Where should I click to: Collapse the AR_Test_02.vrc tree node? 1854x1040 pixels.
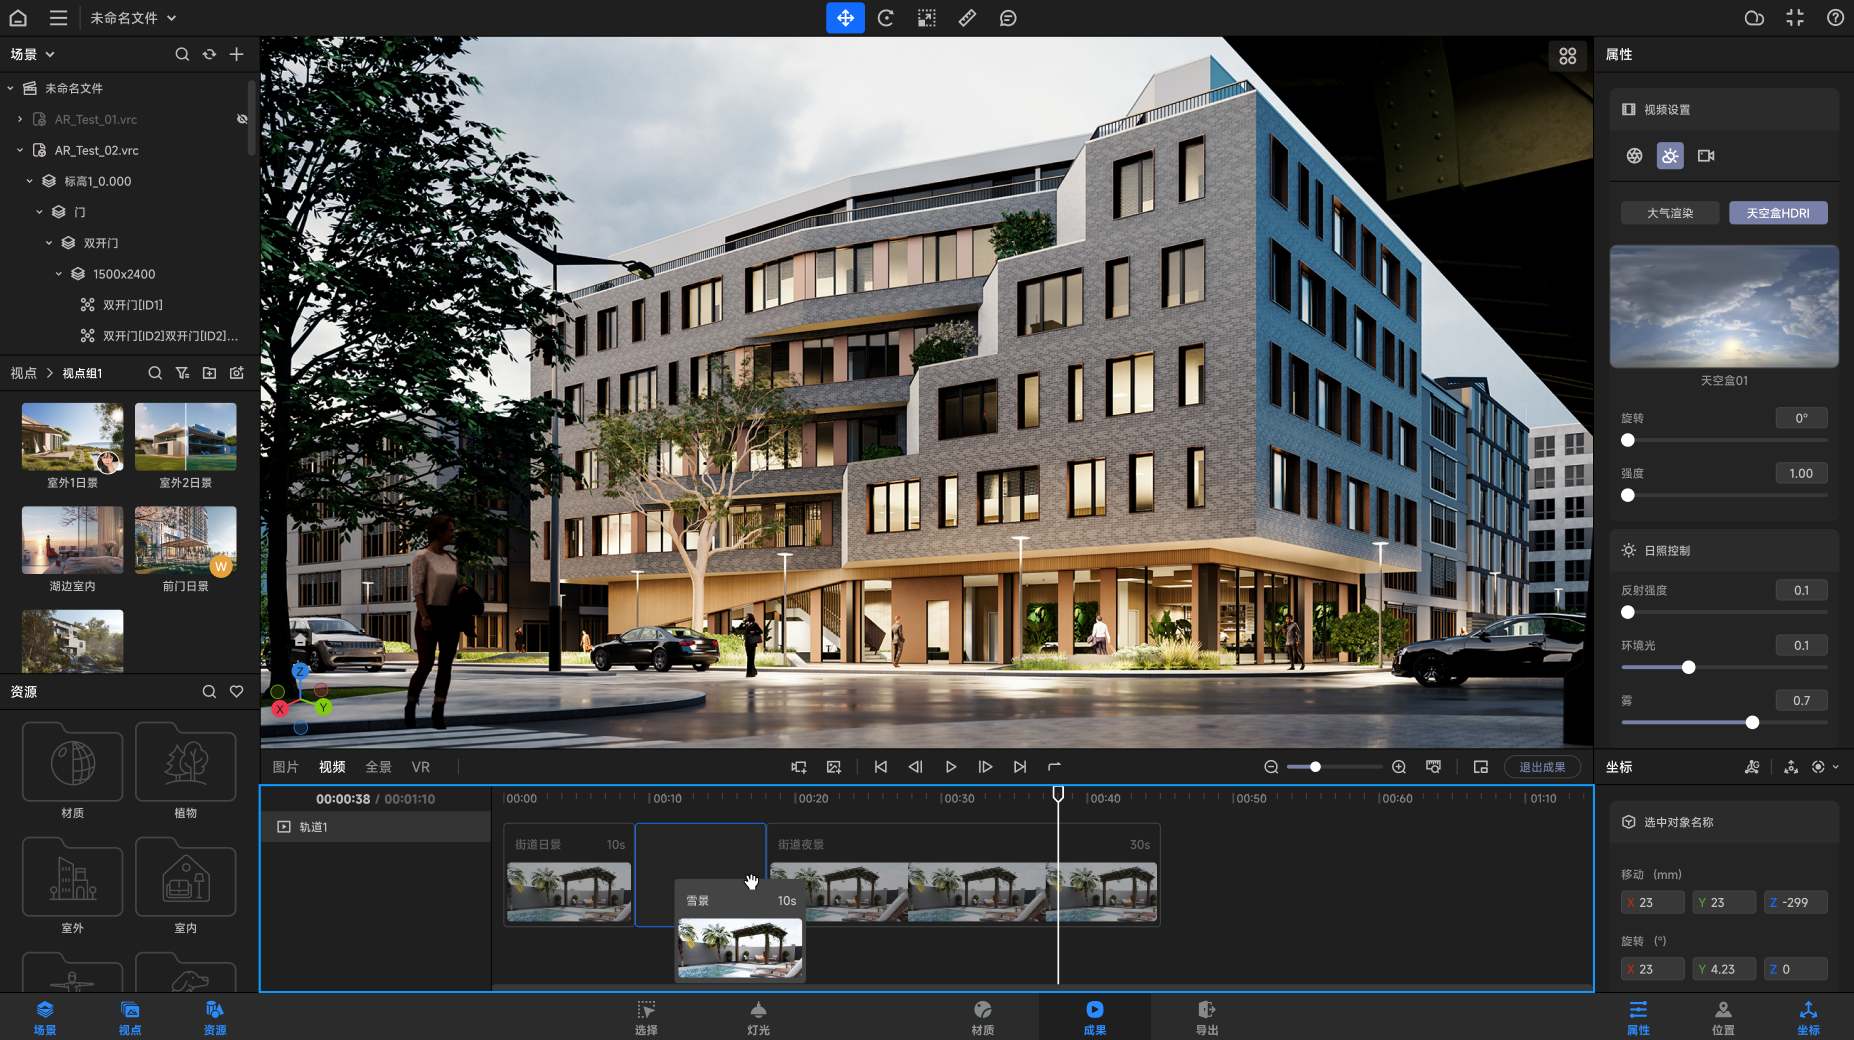tap(20, 150)
